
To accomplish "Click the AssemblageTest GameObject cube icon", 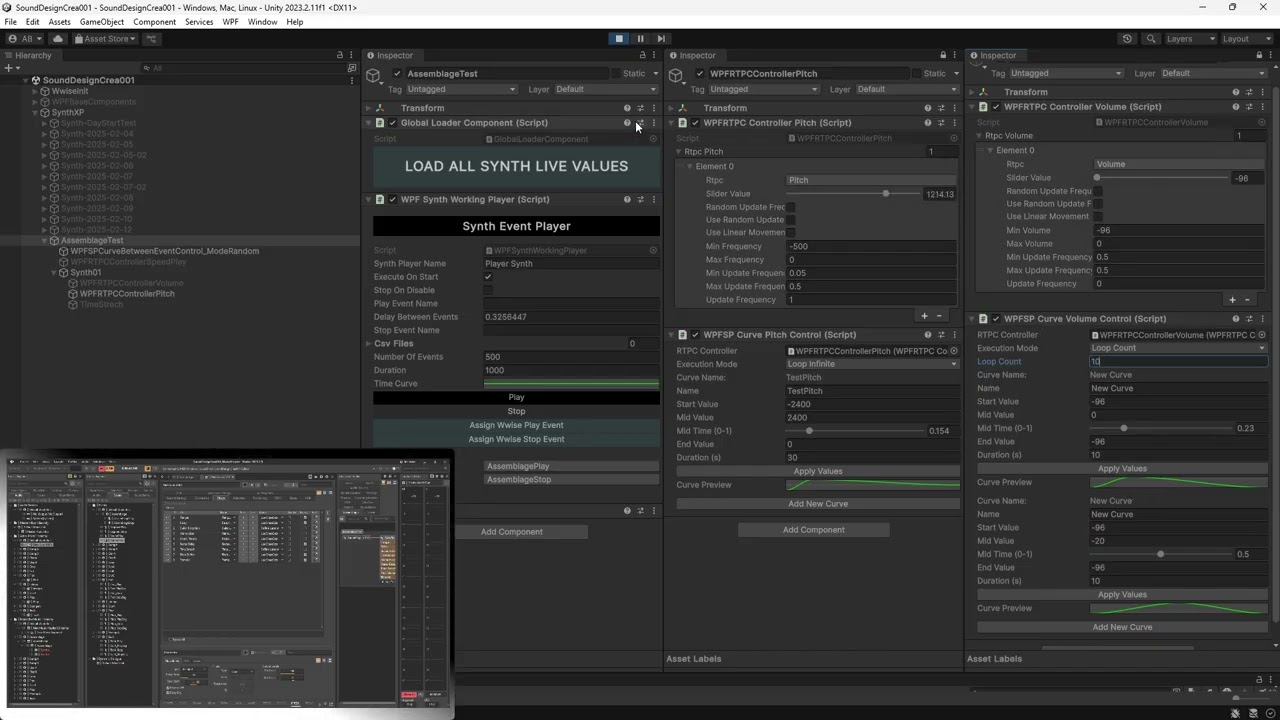I will [x=373, y=75].
